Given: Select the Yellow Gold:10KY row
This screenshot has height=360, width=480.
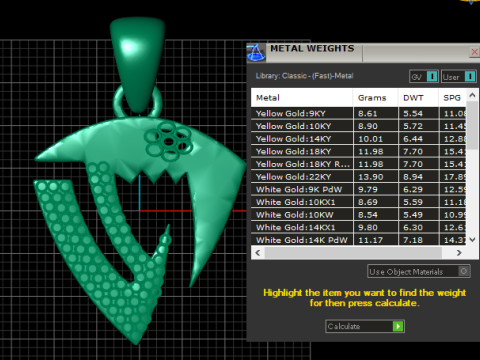Looking at the screenshot, I should click(359, 126).
